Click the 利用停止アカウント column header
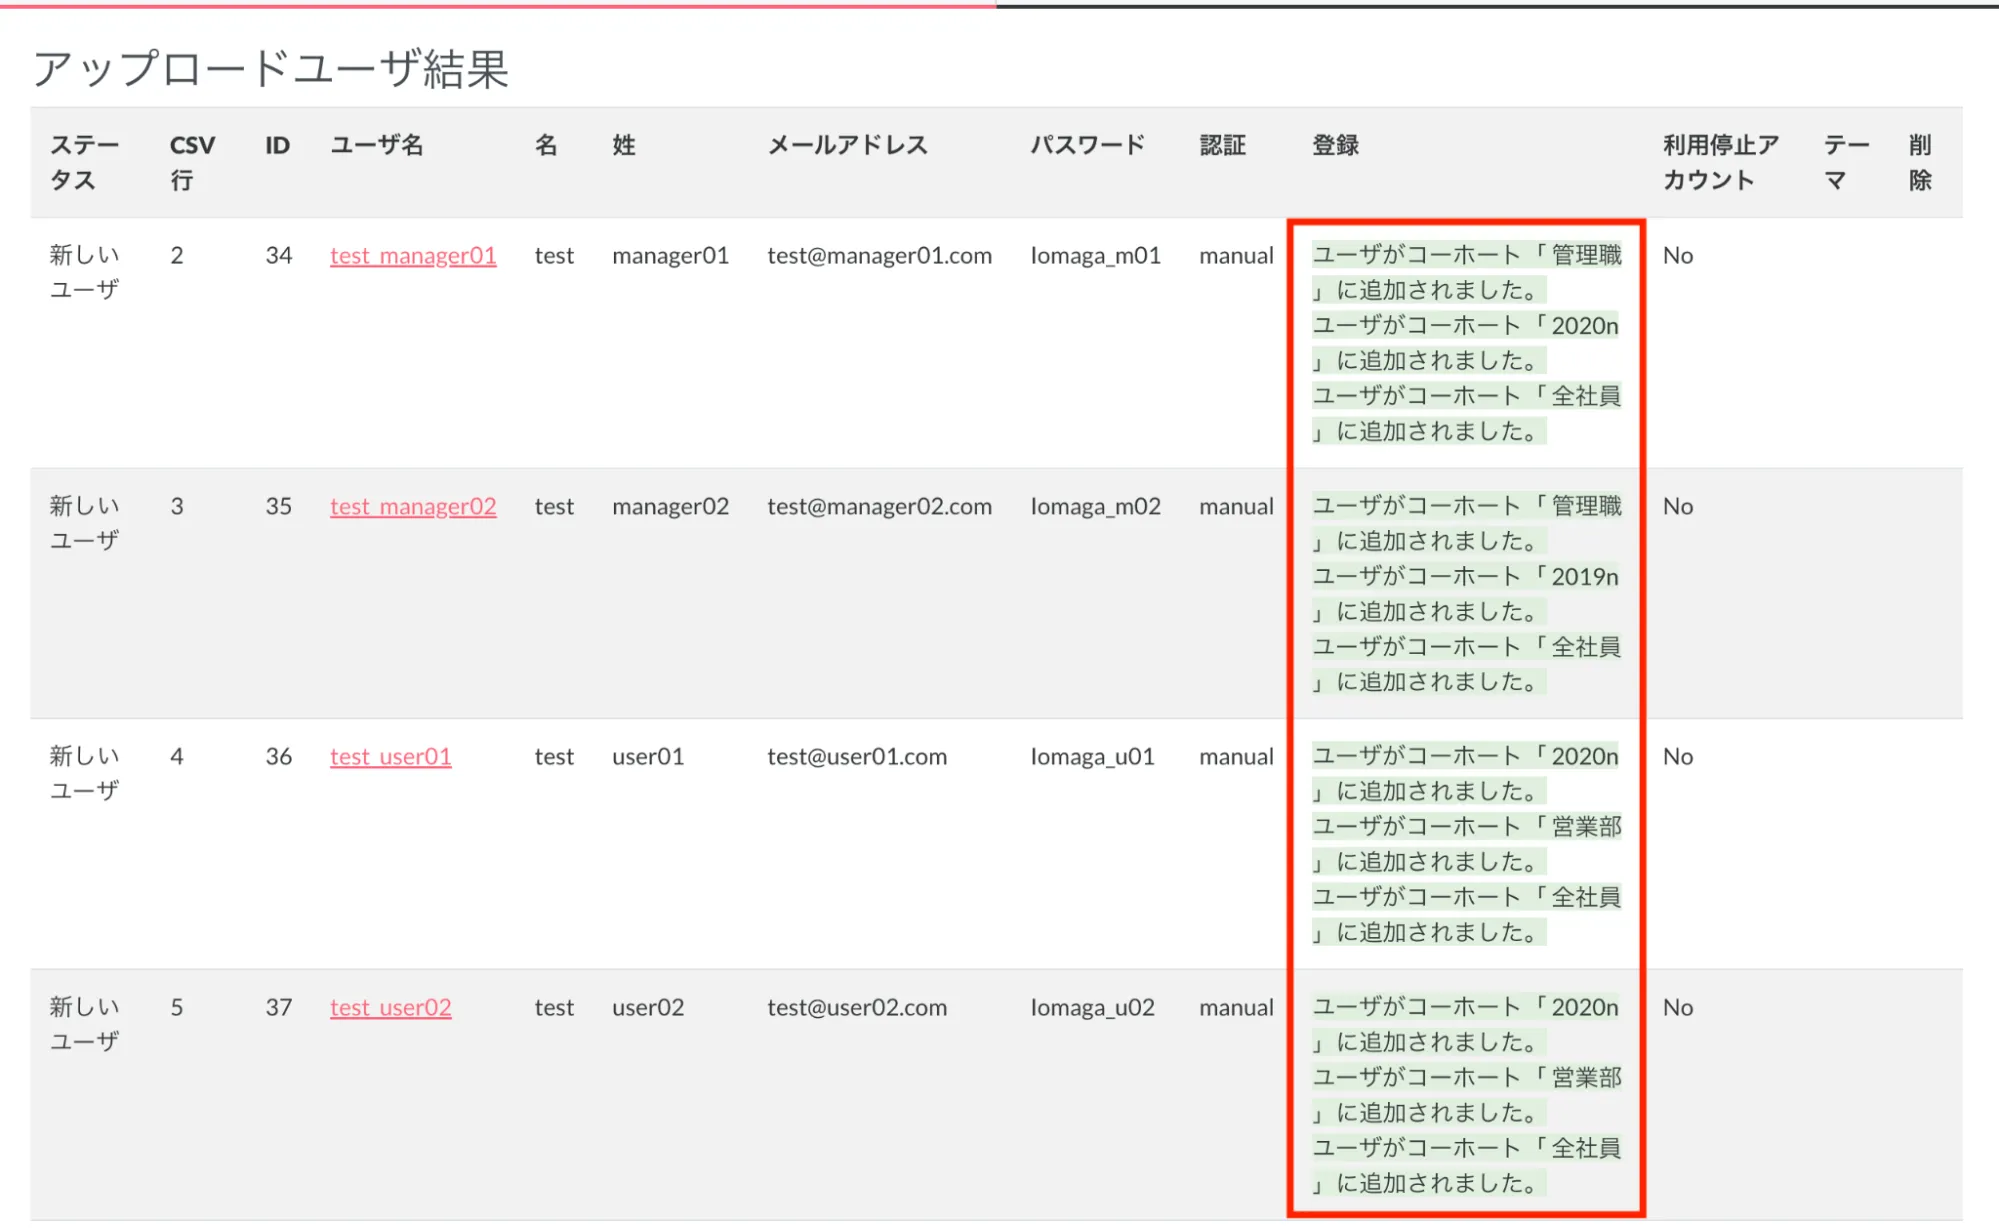Image resolution: width=1999 pixels, height=1232 pixels. coord(1720,163)
